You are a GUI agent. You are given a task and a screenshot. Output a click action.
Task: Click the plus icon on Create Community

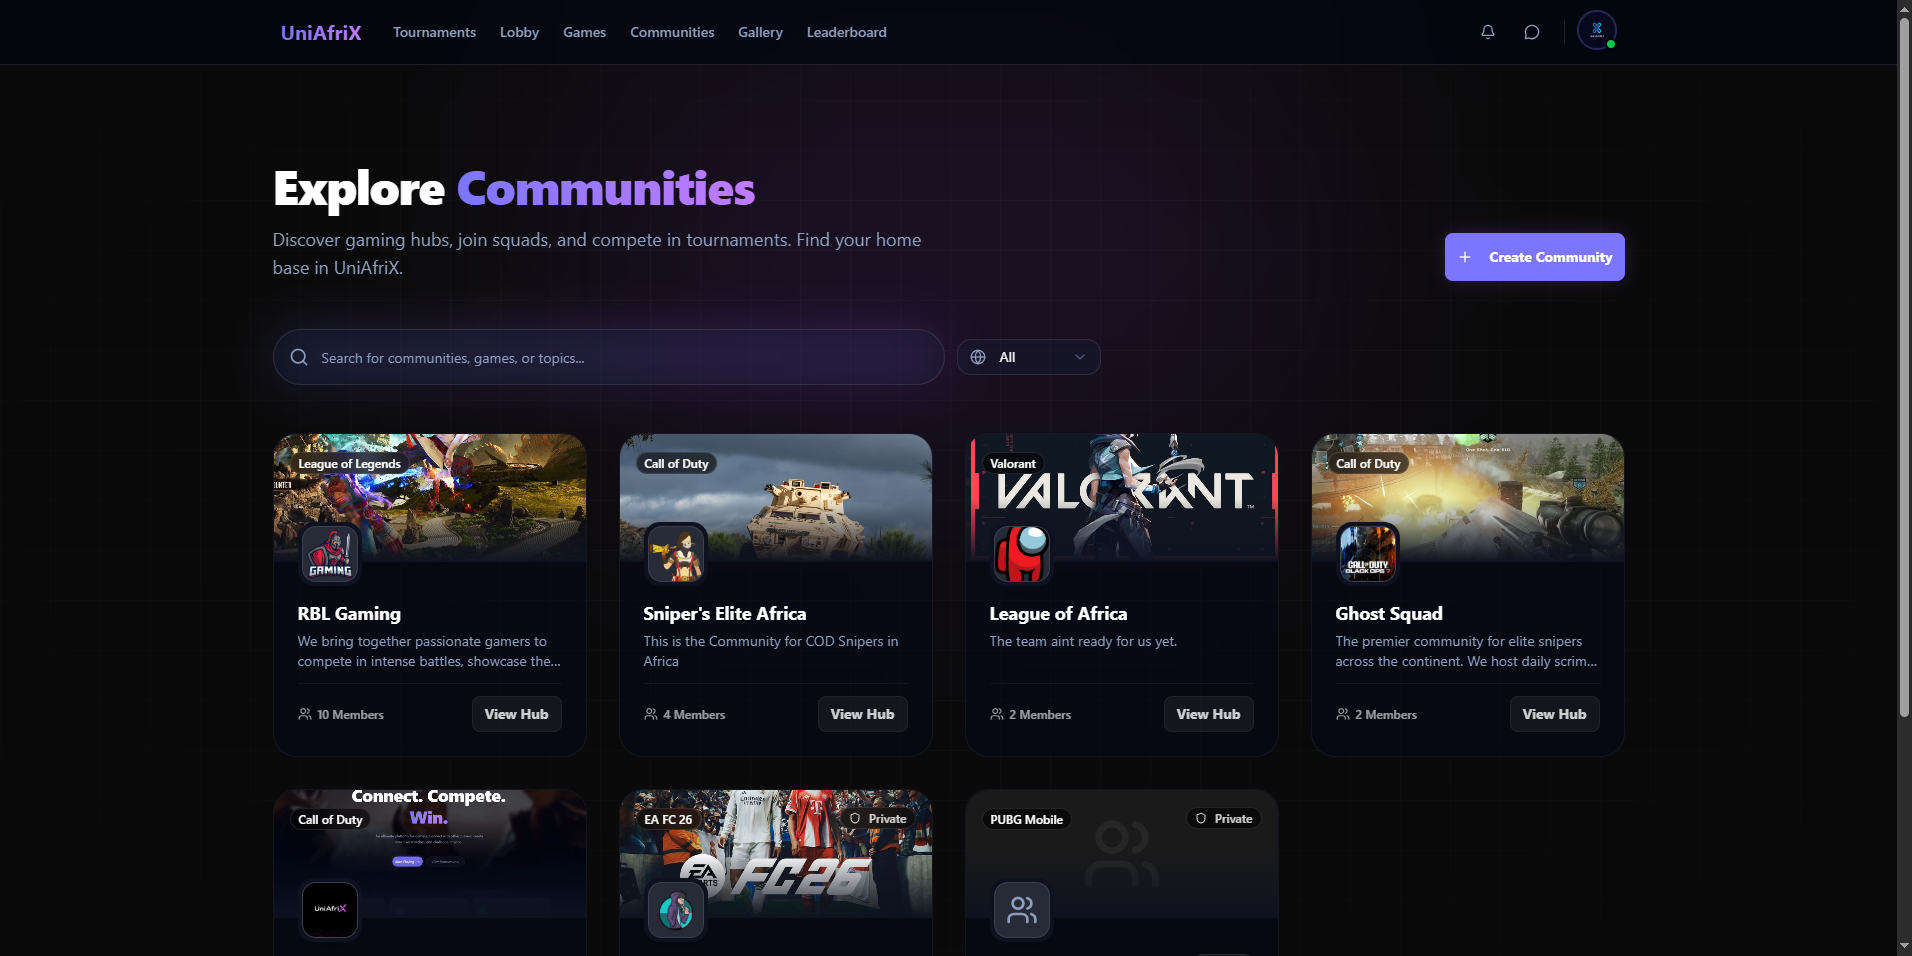point(1465,257)
